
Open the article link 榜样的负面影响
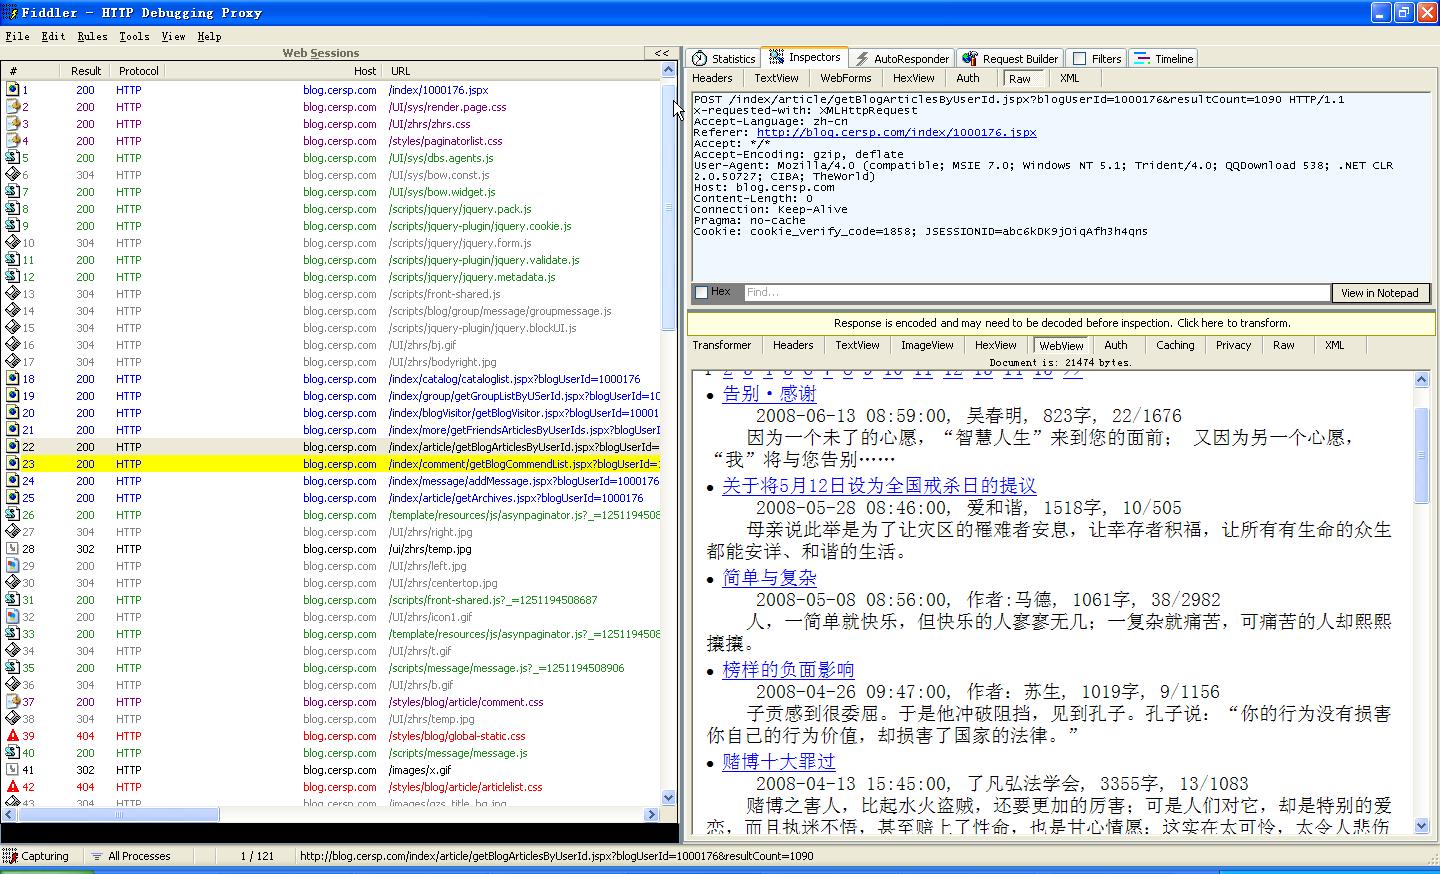(788, 670)
